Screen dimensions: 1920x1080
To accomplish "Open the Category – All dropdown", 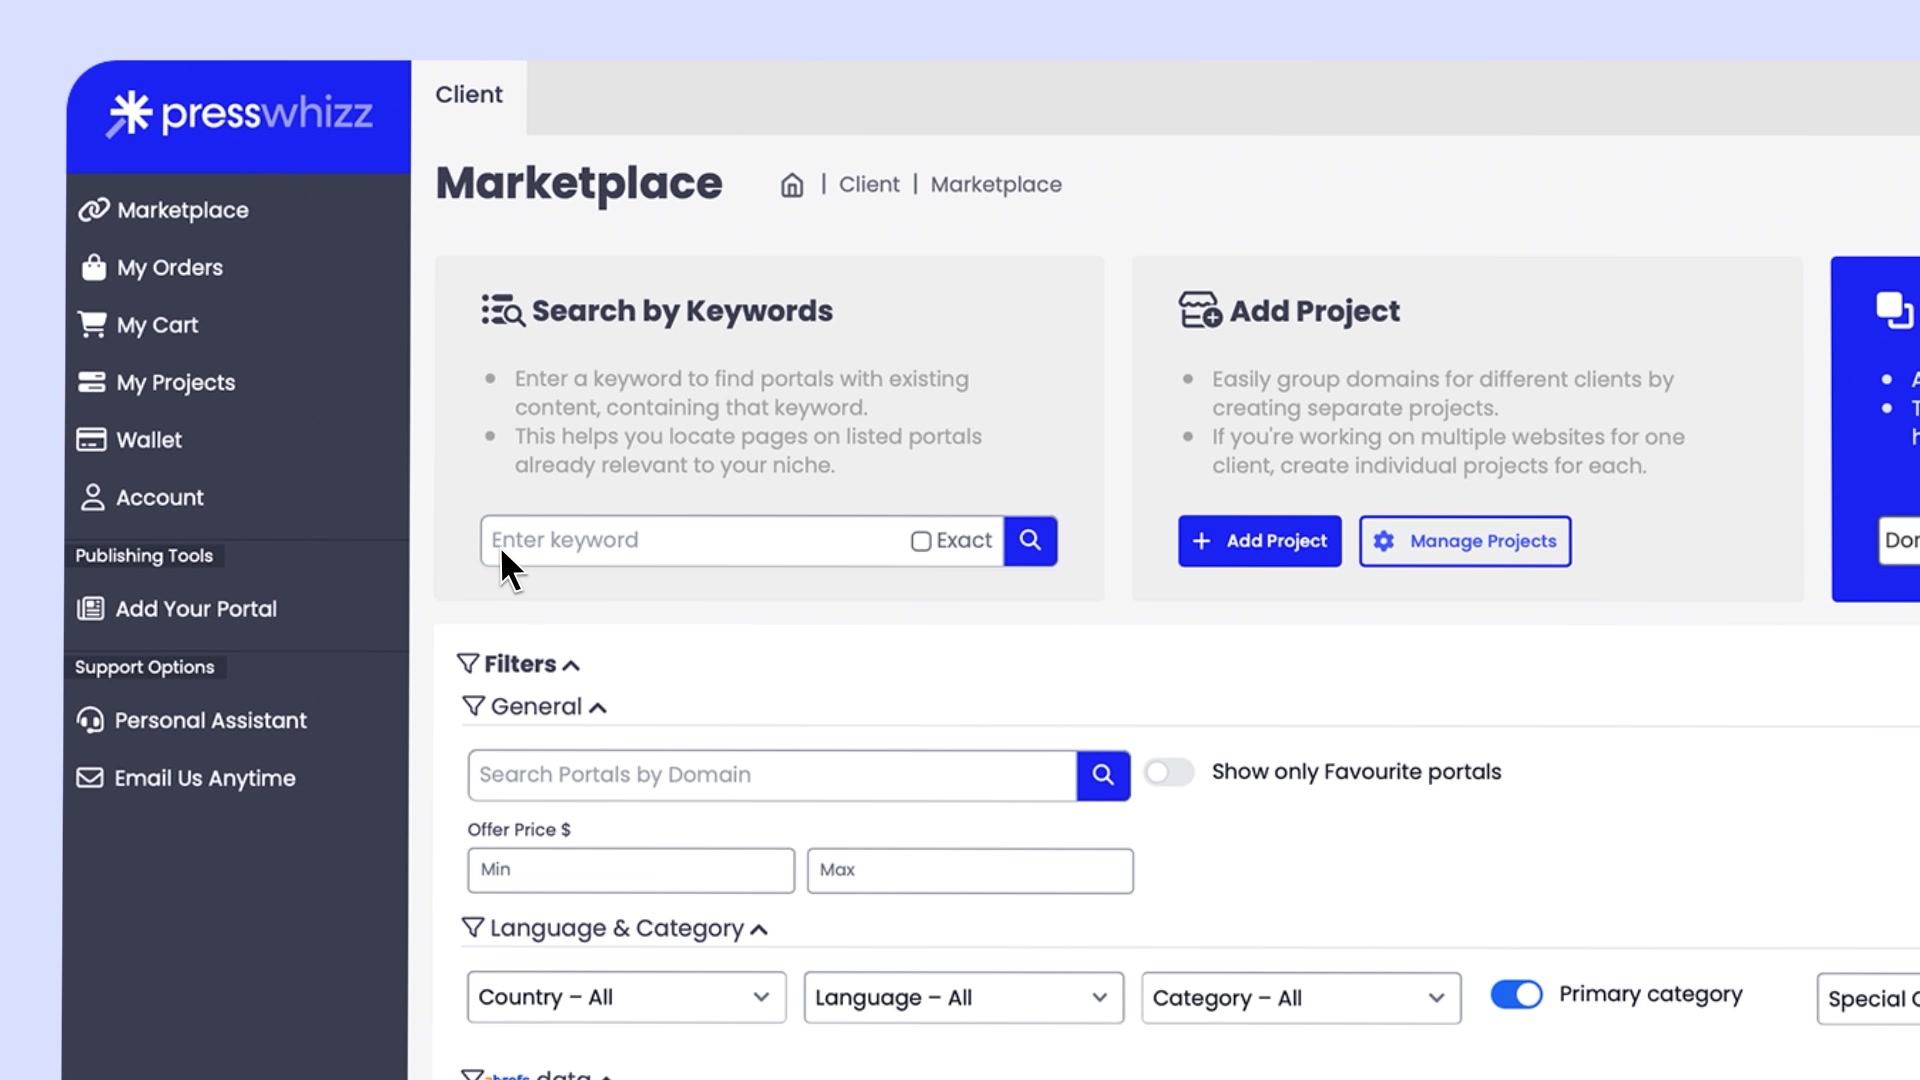I will pos(1301,997).
